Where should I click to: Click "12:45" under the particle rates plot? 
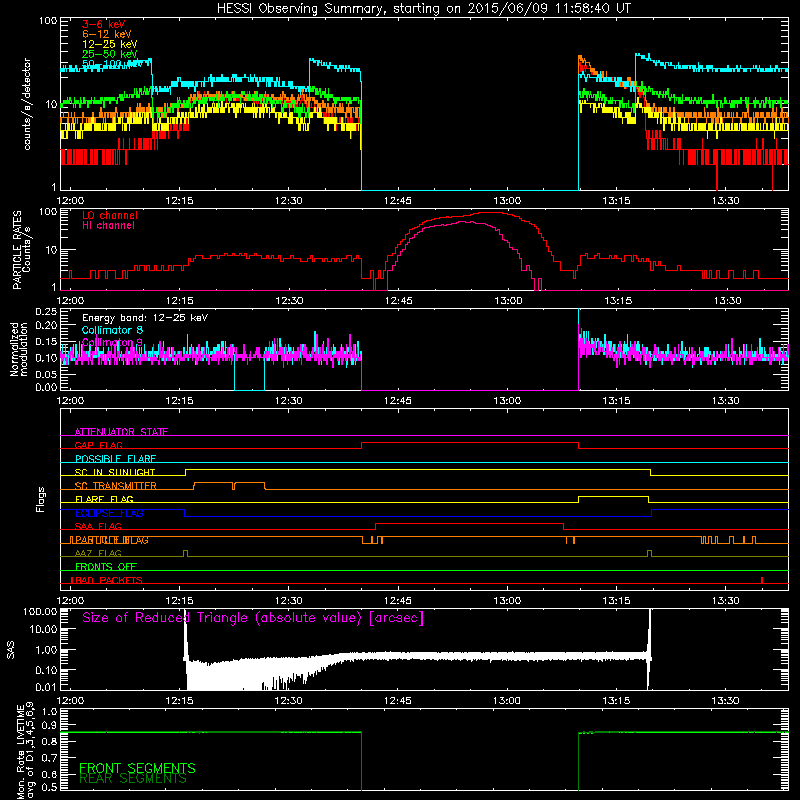tap(398, 301)
